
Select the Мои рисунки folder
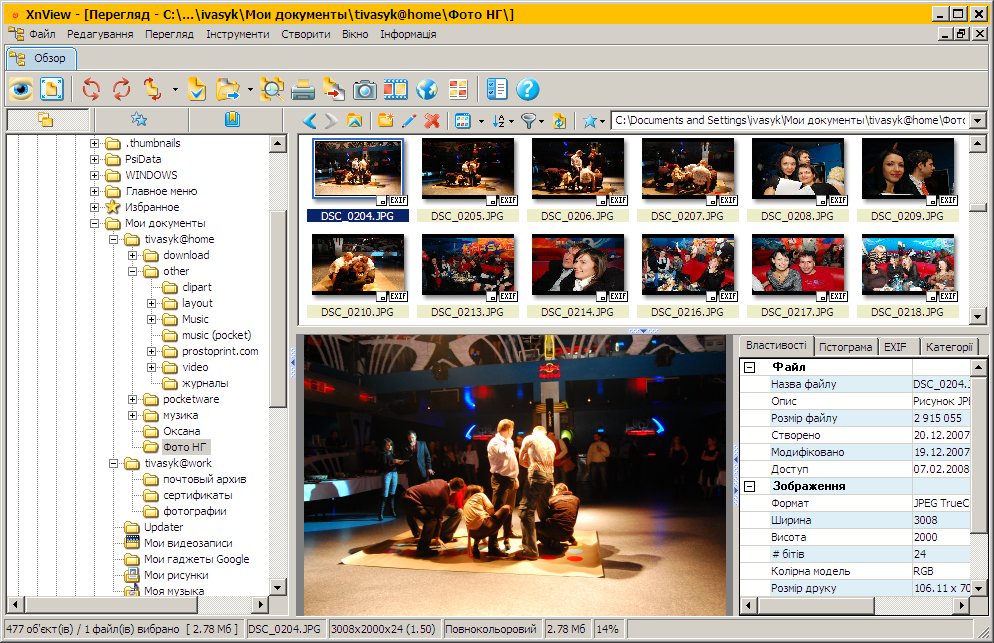coord(176,575)
